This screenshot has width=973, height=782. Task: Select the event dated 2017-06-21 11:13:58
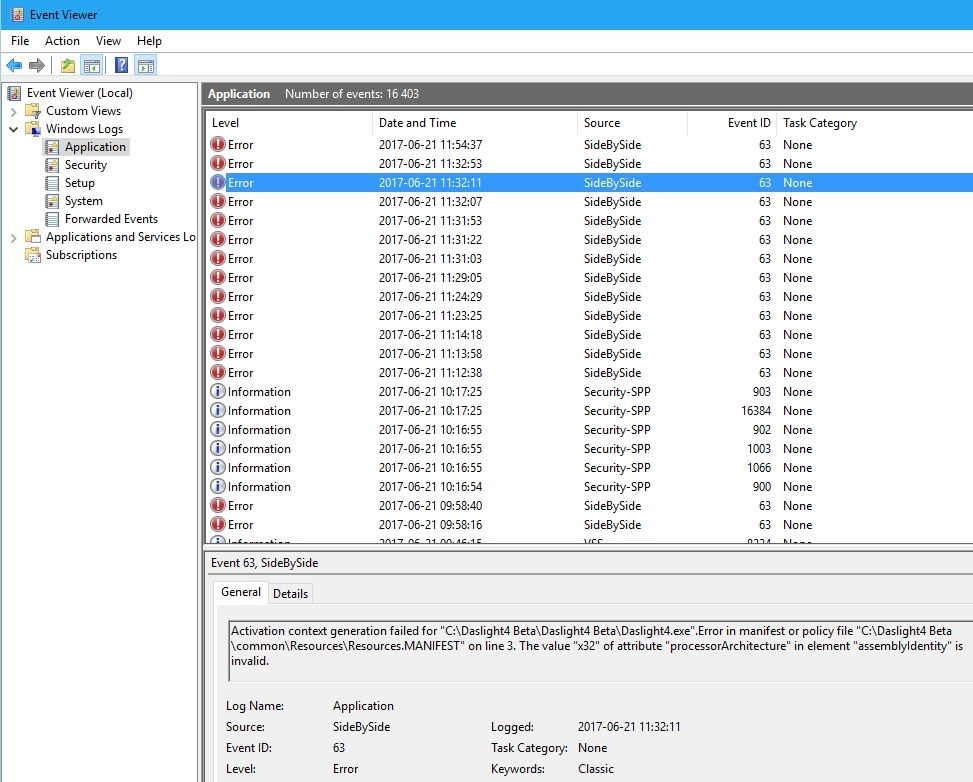click(x=589, y=354)
